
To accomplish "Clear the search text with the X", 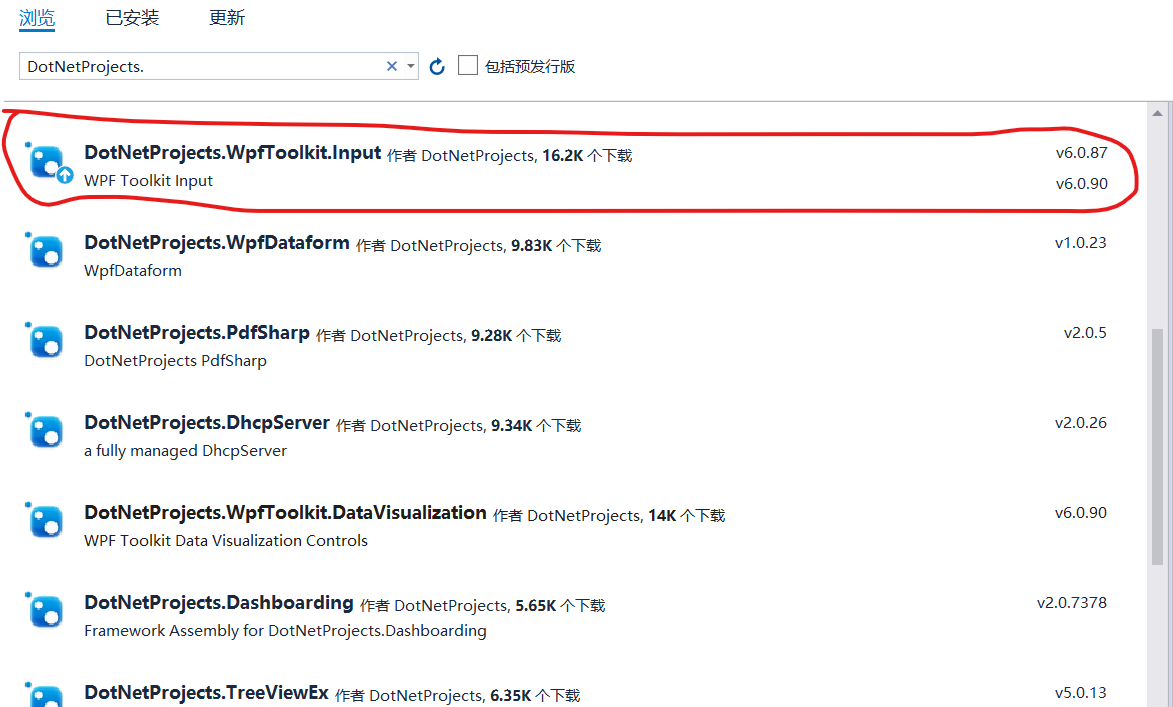I will (x=391, y=65).
